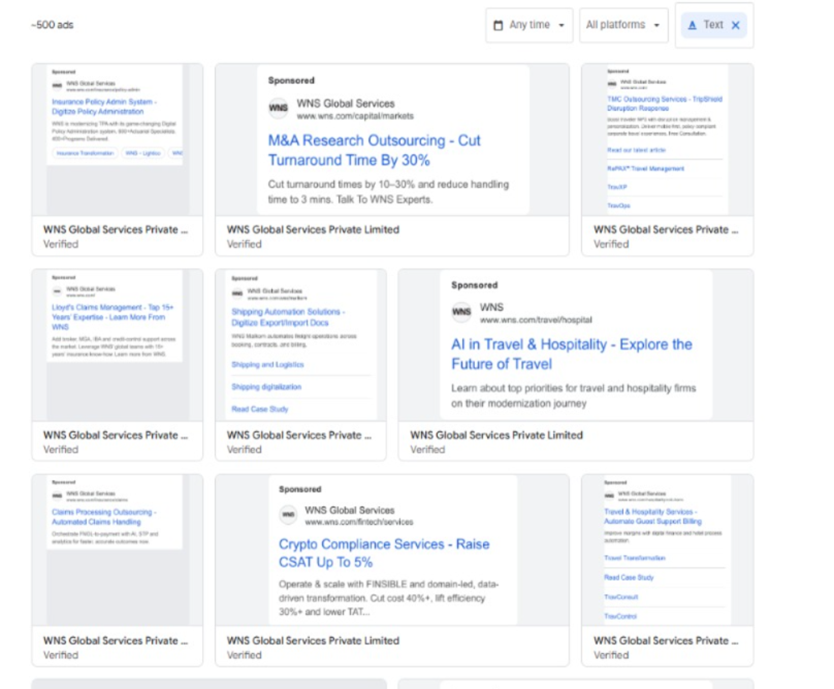Click the All platforms dropdown arrow
834x689 pixels.
(658, 25)
